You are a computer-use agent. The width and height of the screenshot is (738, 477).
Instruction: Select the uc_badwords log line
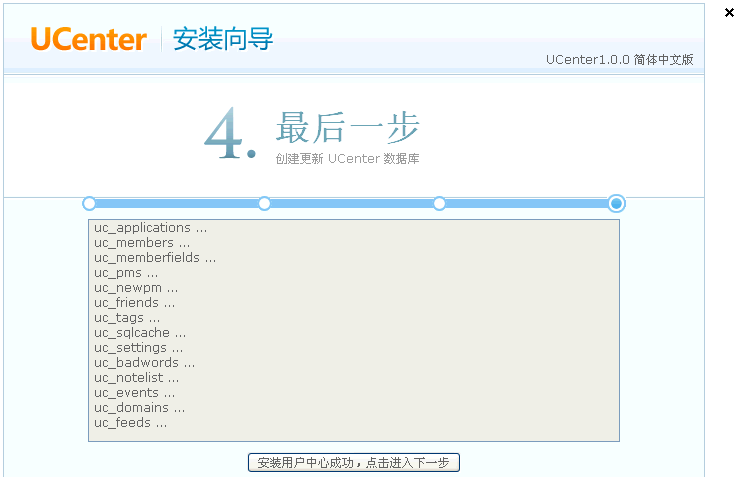coord(144,363)
